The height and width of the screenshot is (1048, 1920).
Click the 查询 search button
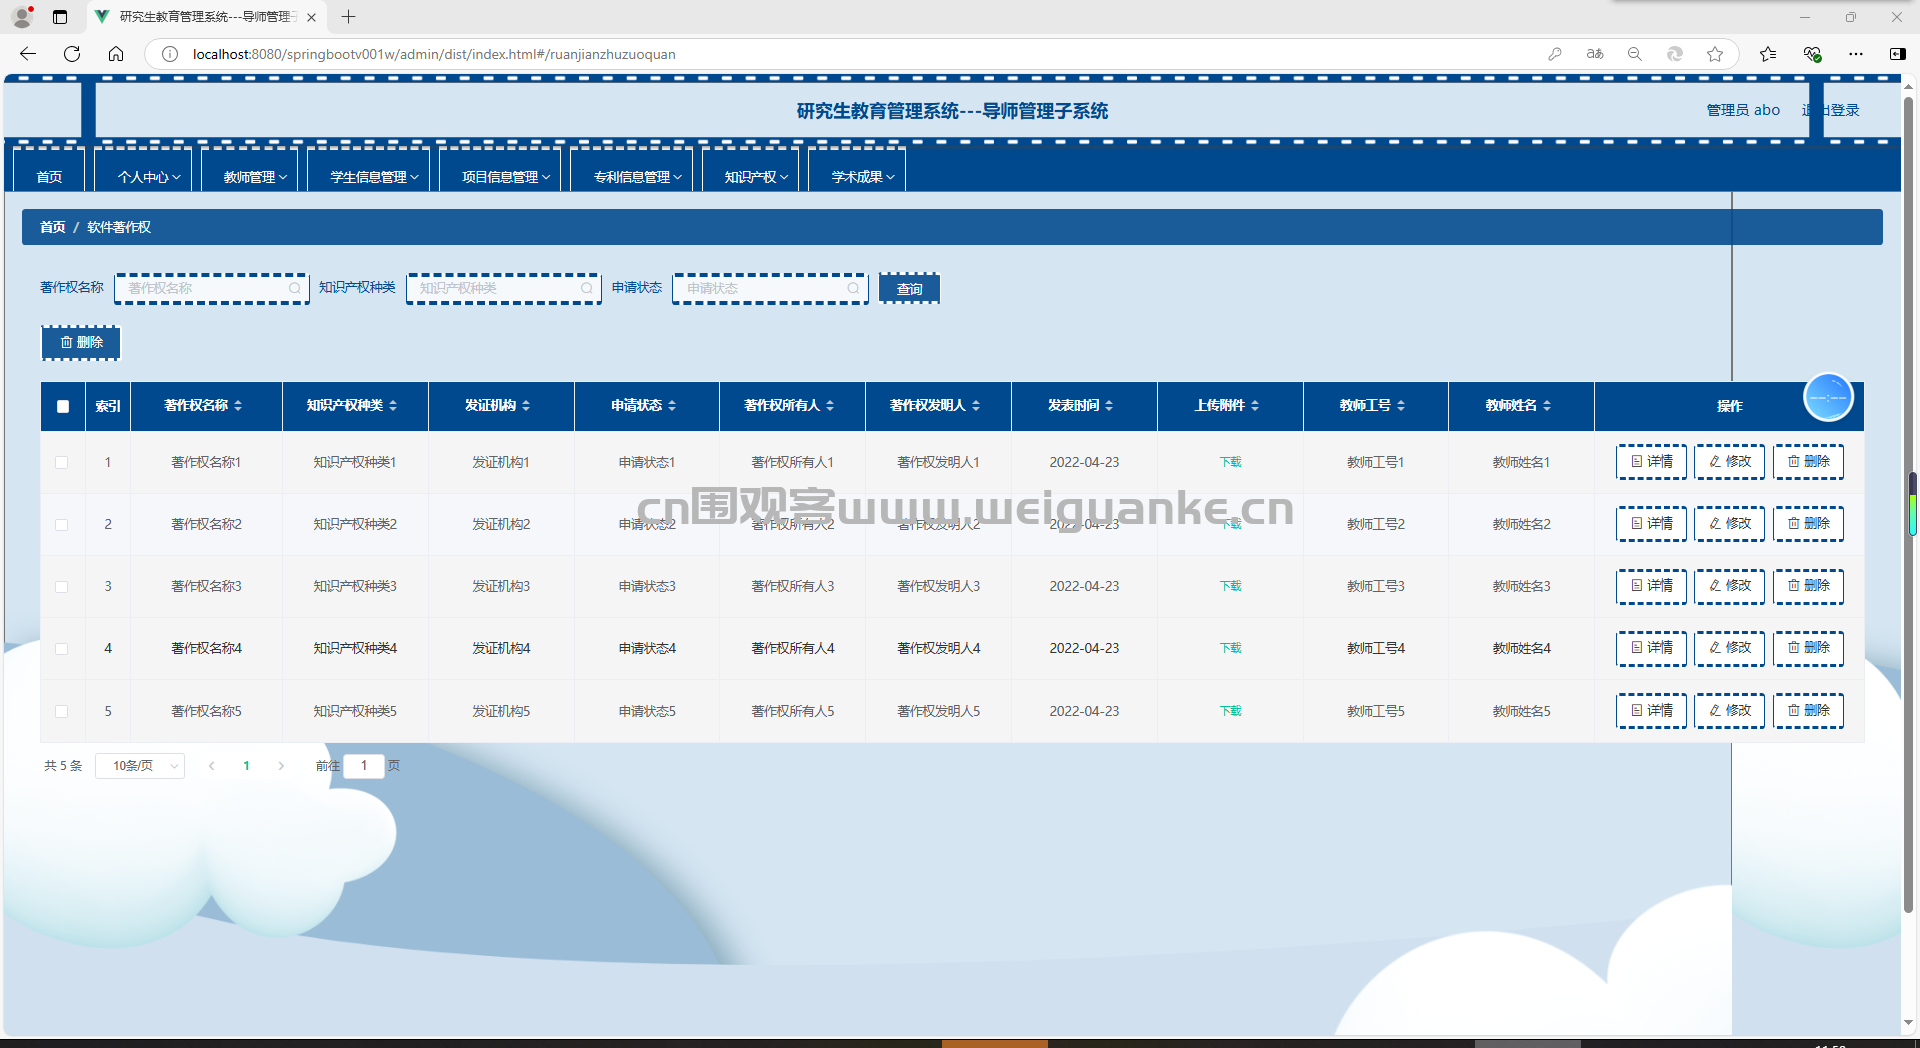point(909,288)
